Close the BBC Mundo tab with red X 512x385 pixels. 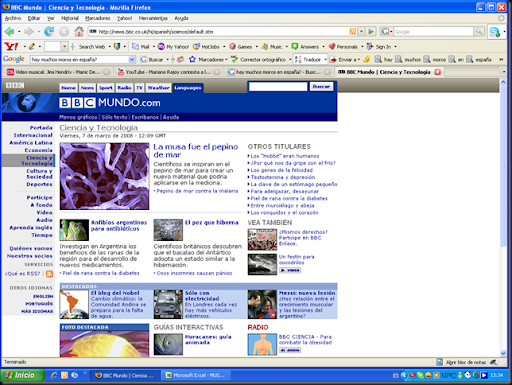click(438, 72)
